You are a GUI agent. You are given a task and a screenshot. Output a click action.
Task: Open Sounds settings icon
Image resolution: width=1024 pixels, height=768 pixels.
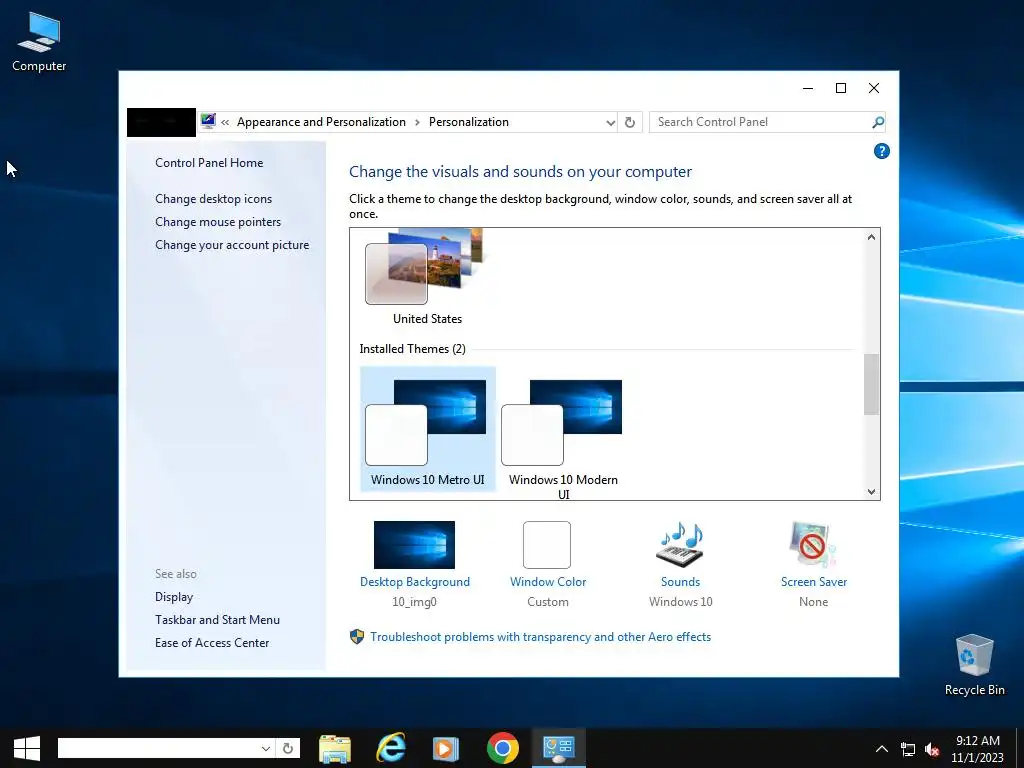tap(680, 545)
